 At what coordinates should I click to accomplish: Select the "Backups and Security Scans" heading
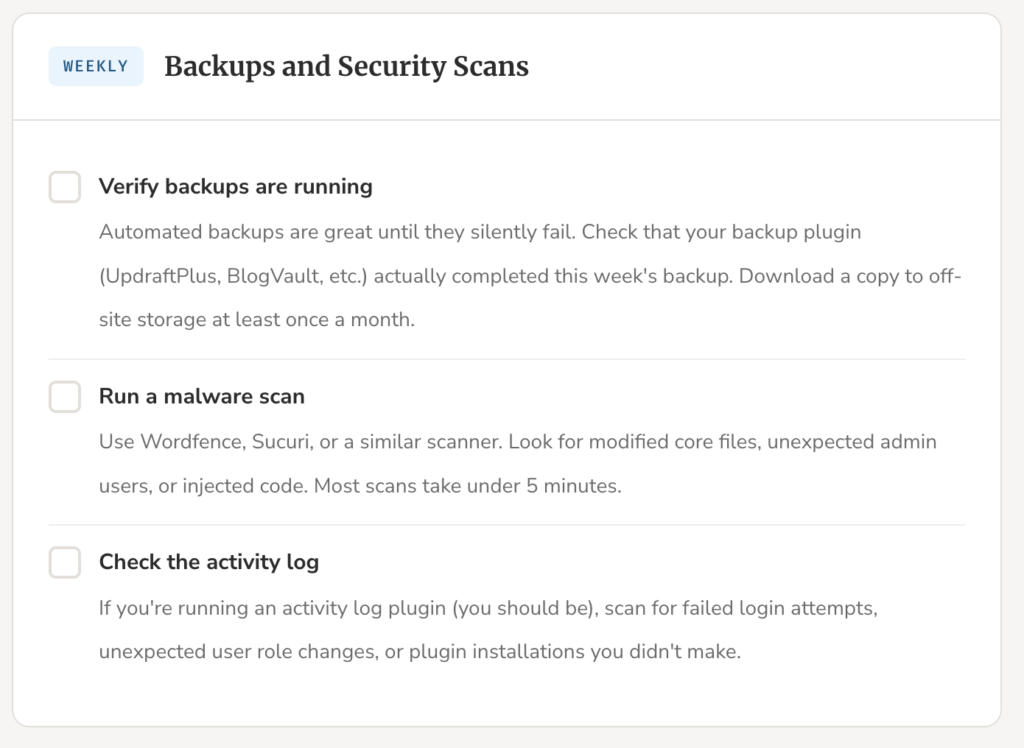[346, 67]
